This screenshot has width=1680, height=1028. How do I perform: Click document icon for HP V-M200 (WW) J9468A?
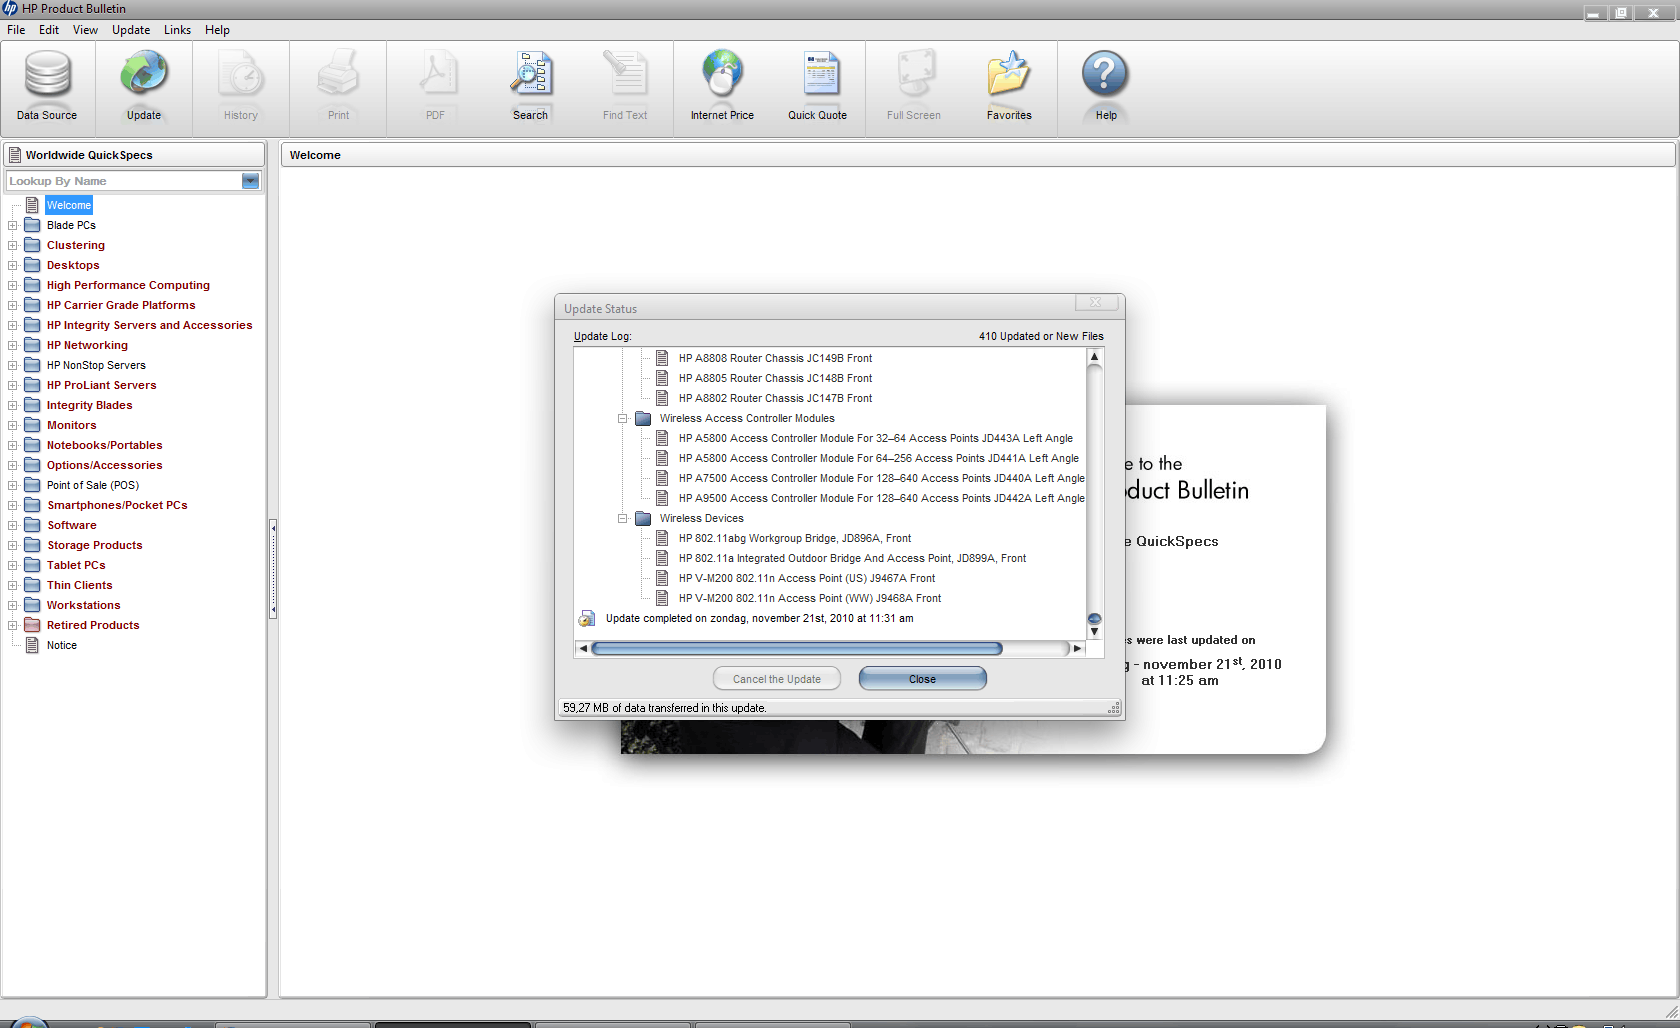coord(662,598)
